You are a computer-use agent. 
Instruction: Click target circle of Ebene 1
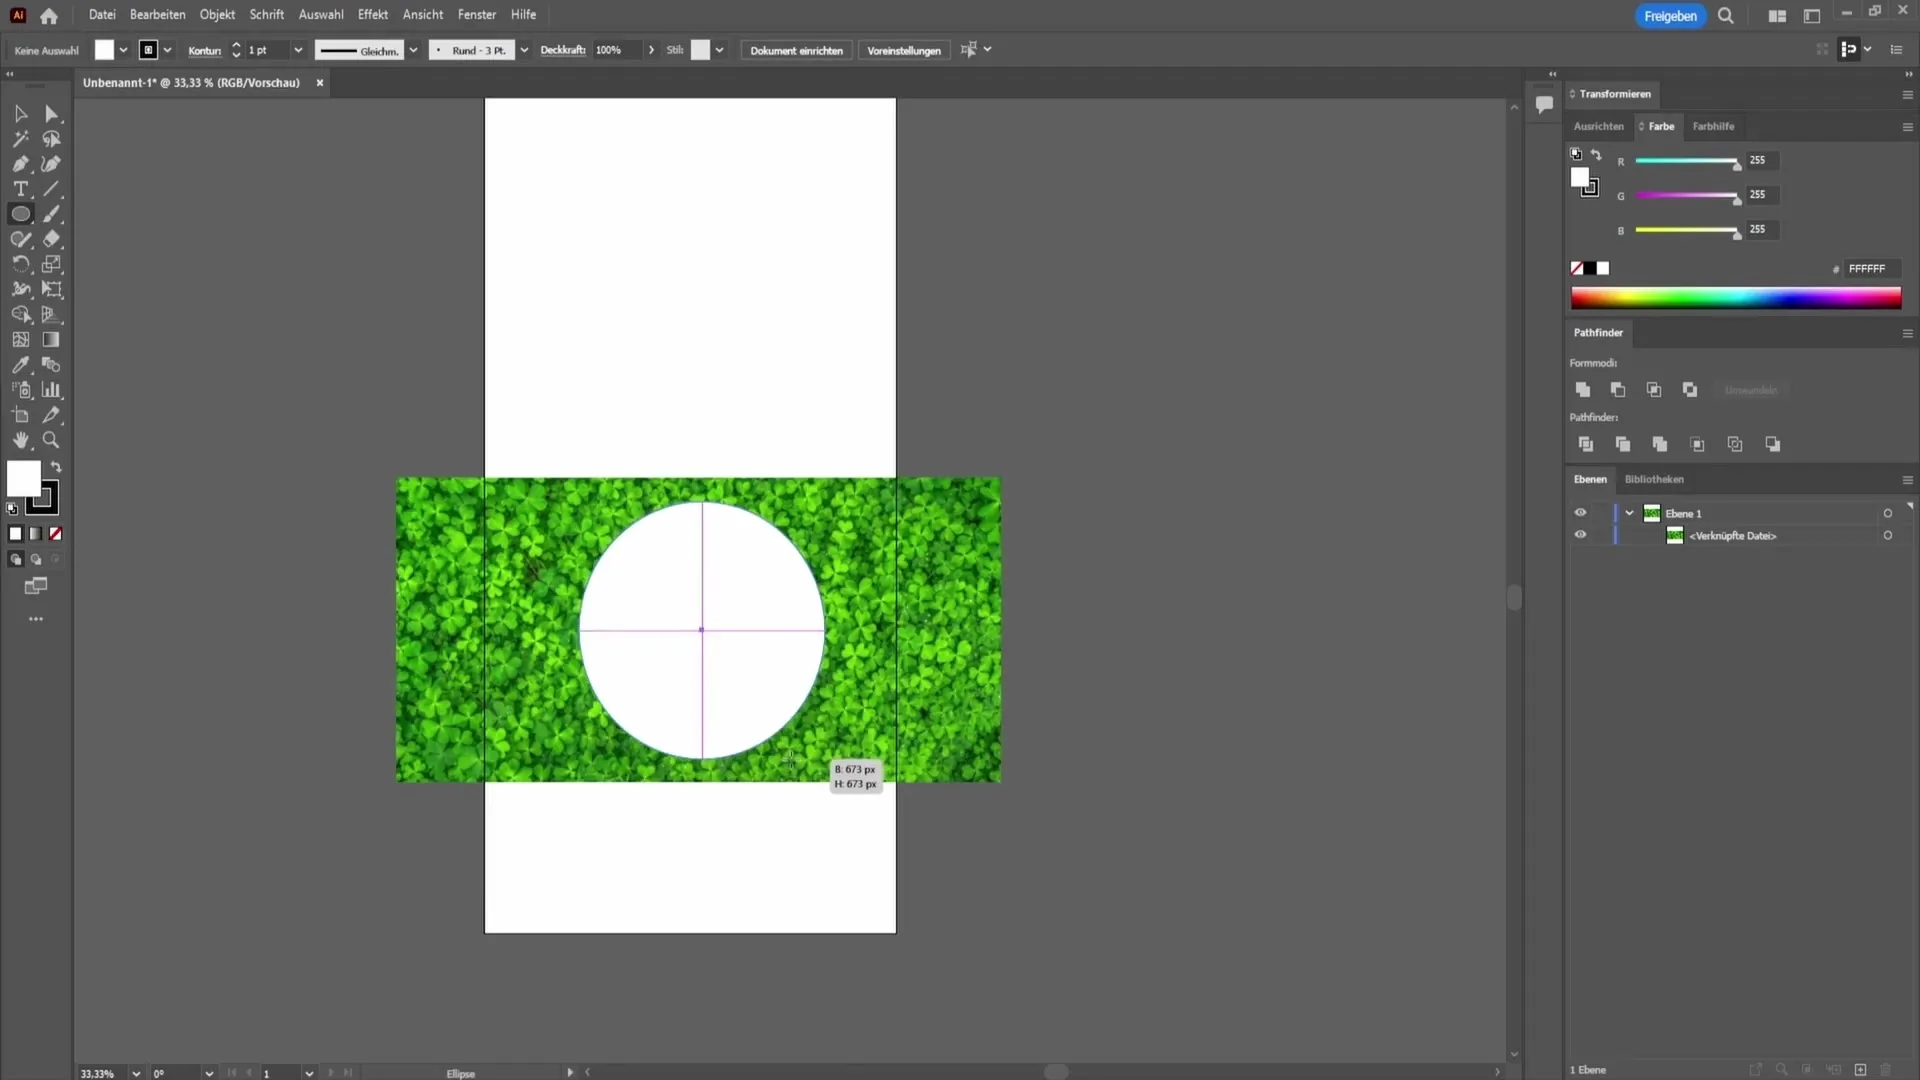click(x=1888, y=513)
